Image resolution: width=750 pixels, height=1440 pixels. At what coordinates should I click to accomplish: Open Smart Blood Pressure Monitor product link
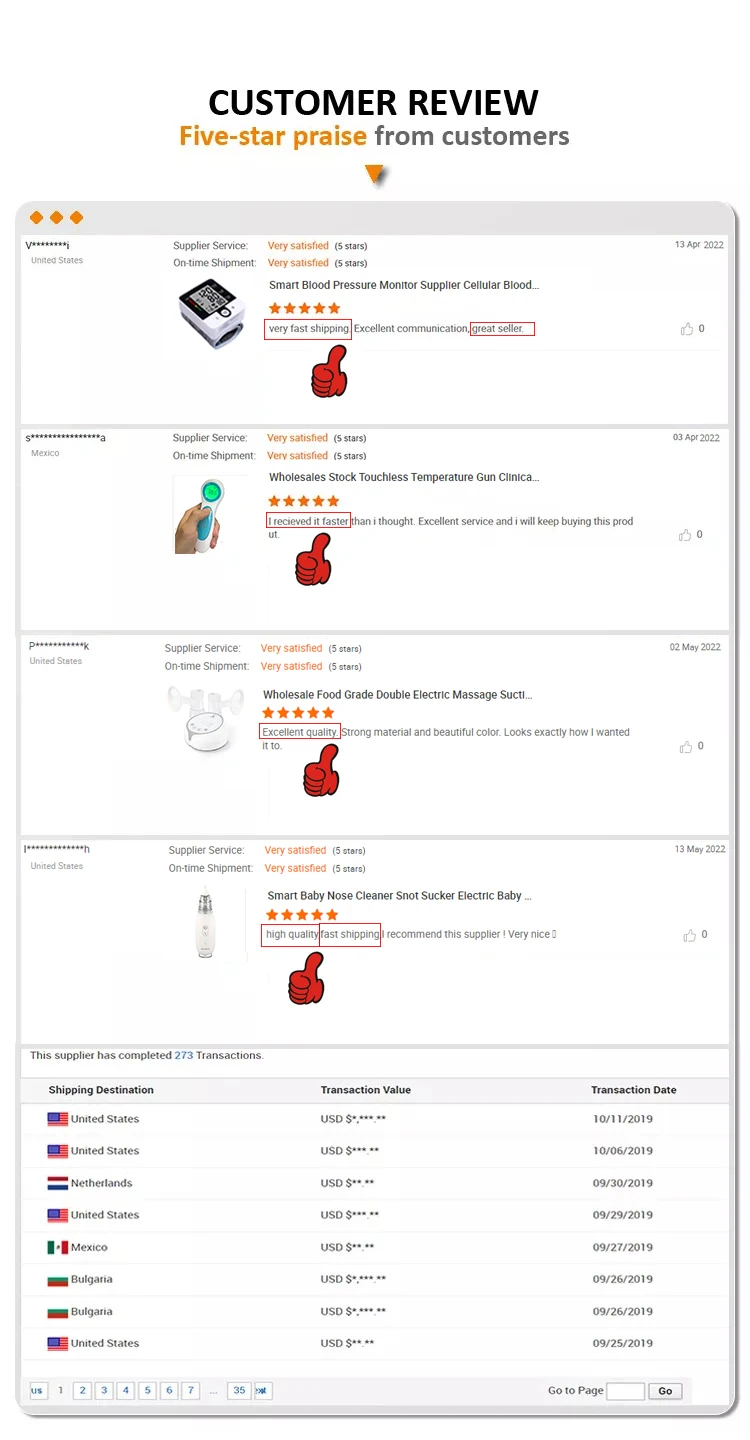(x=404, y=285)
